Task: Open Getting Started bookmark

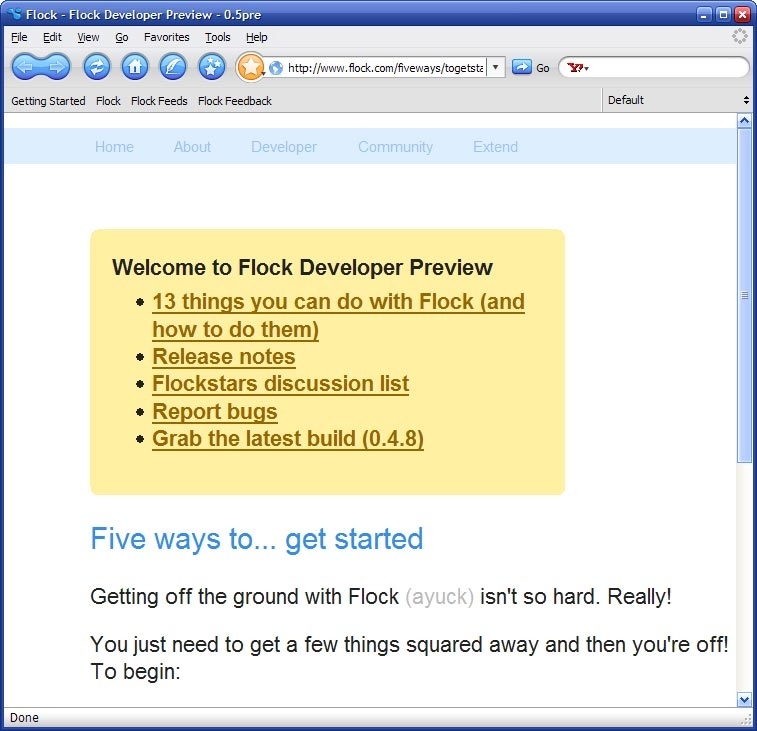Action: 48,101
